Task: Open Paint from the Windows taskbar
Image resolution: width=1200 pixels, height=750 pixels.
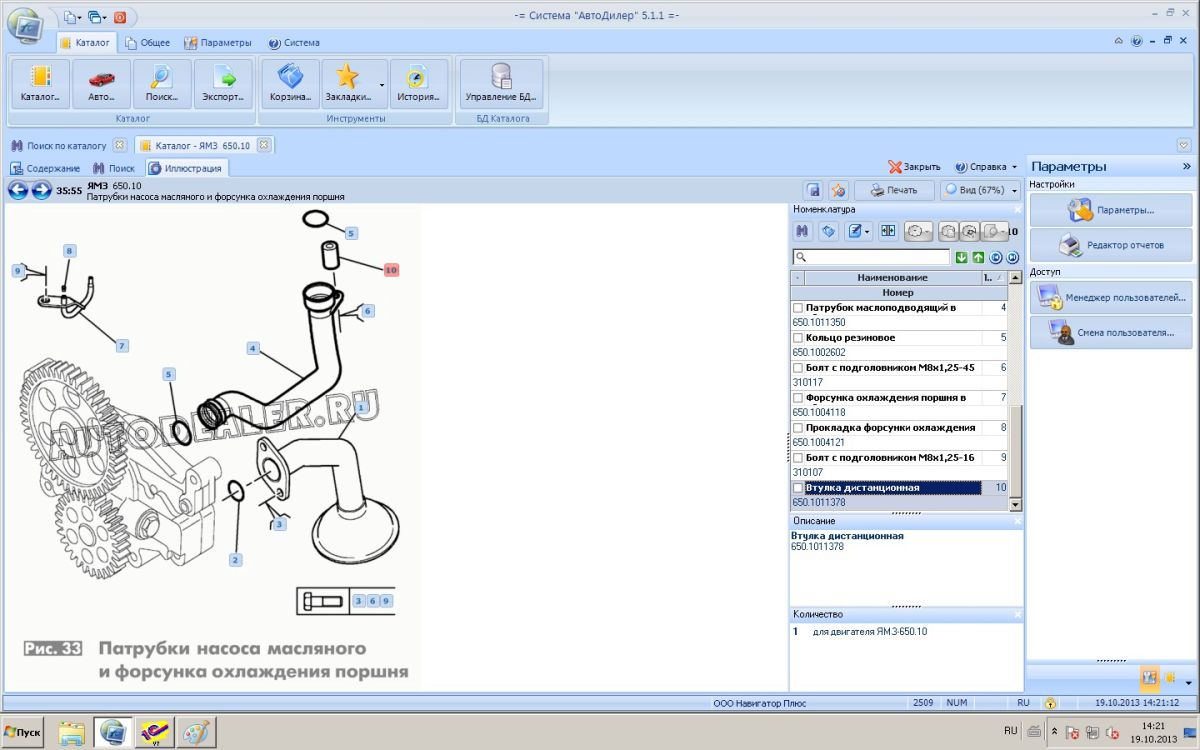Action: [197, 733]
